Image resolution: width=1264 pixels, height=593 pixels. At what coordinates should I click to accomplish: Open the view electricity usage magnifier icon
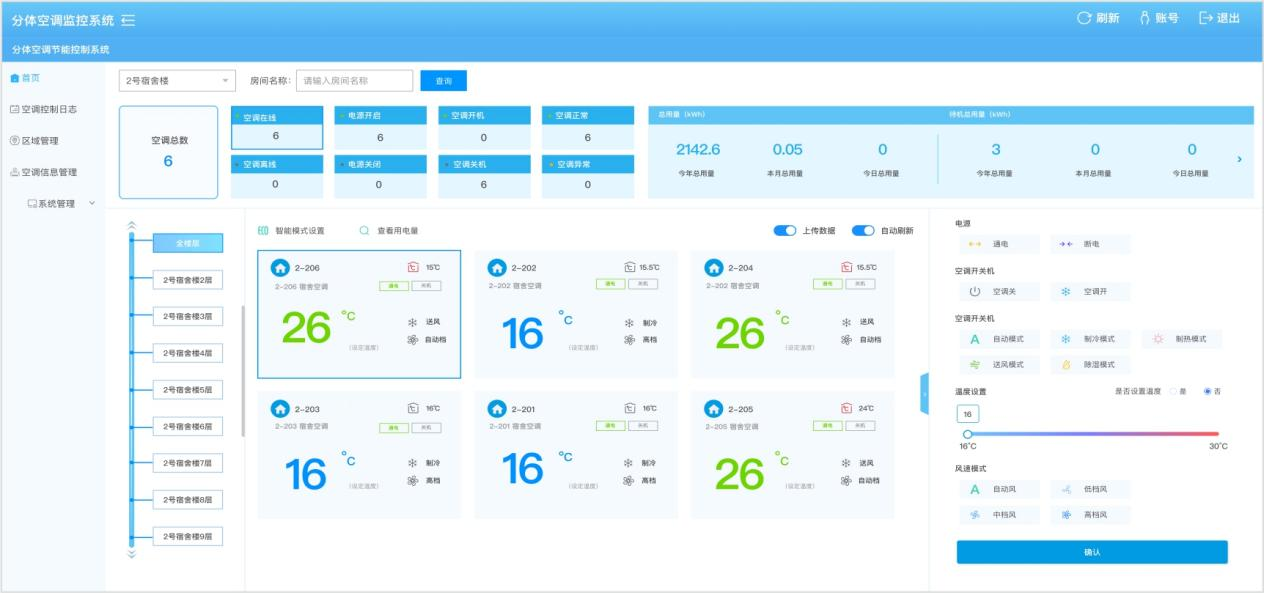coord(365,231)
